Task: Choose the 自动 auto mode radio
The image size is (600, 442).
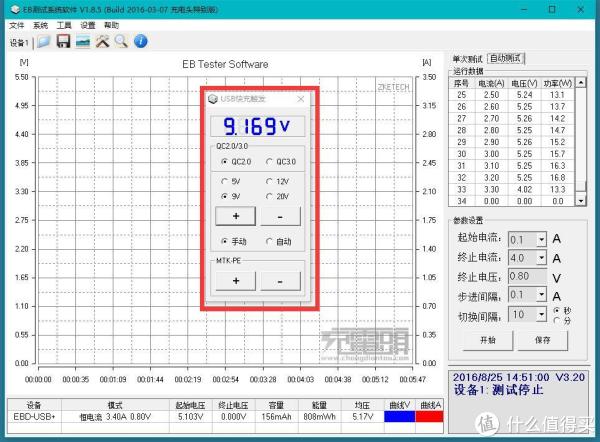Action: point(269,241)
